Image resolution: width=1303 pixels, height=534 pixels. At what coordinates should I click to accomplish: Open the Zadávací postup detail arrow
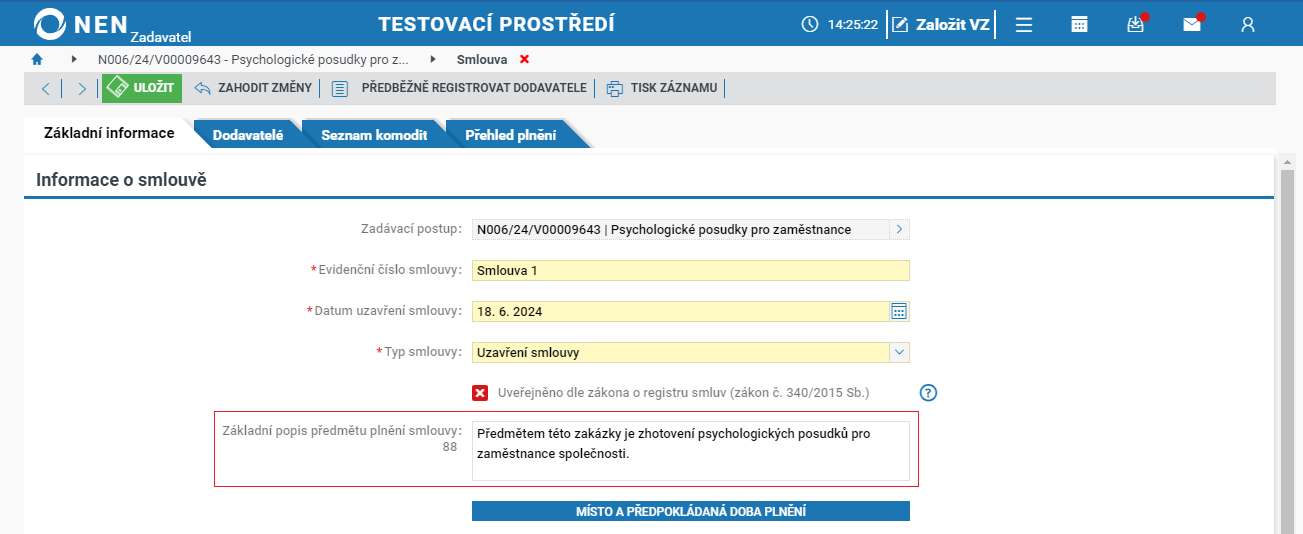899,229
